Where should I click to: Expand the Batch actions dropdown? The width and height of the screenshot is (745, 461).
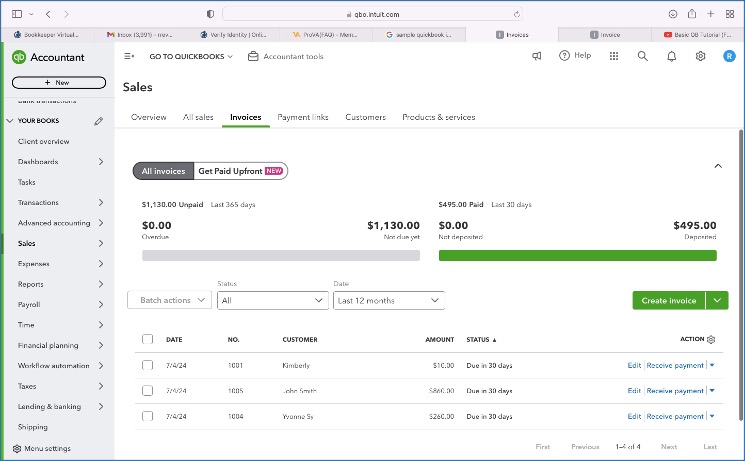(x=169, y=300)
